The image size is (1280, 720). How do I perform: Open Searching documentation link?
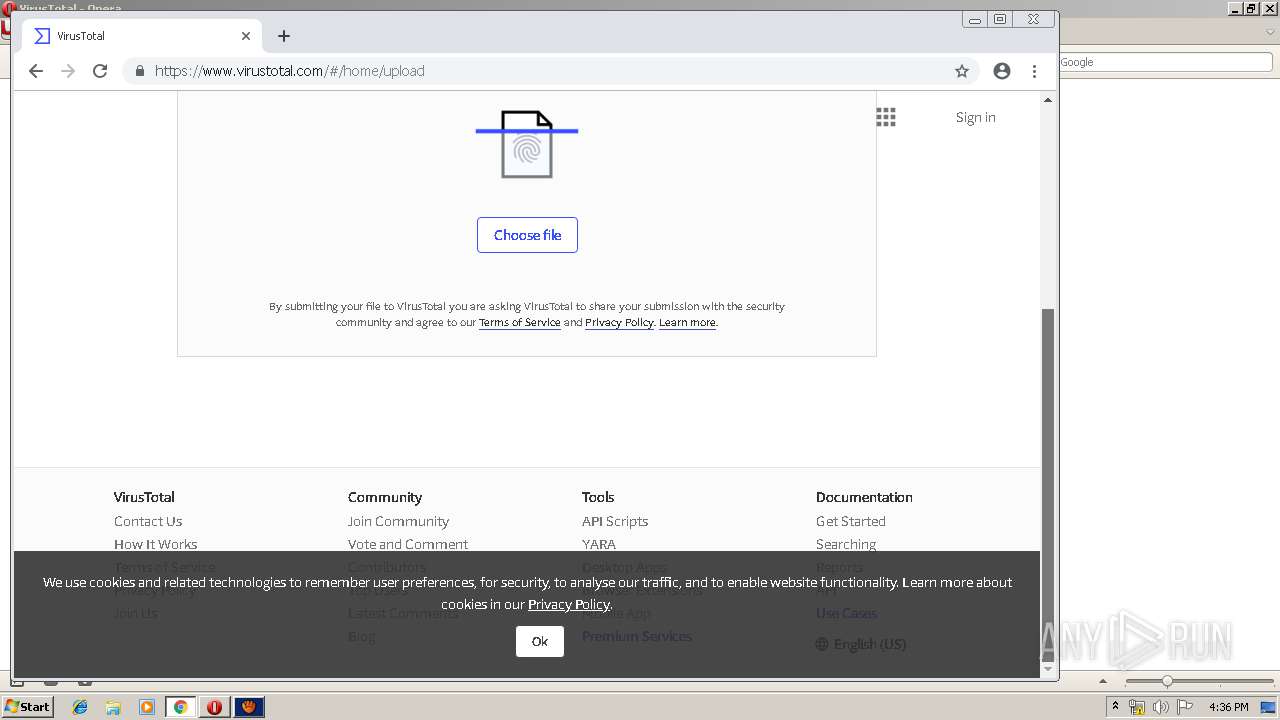point(846,544)
